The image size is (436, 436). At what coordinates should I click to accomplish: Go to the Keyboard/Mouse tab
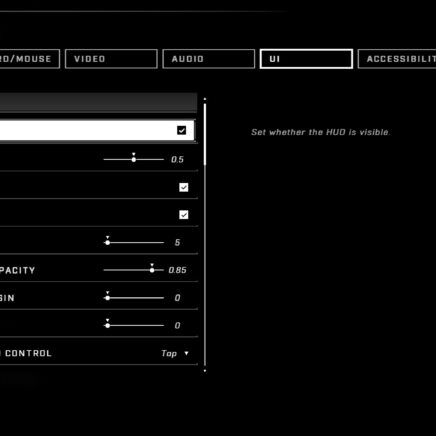[30, 59]
